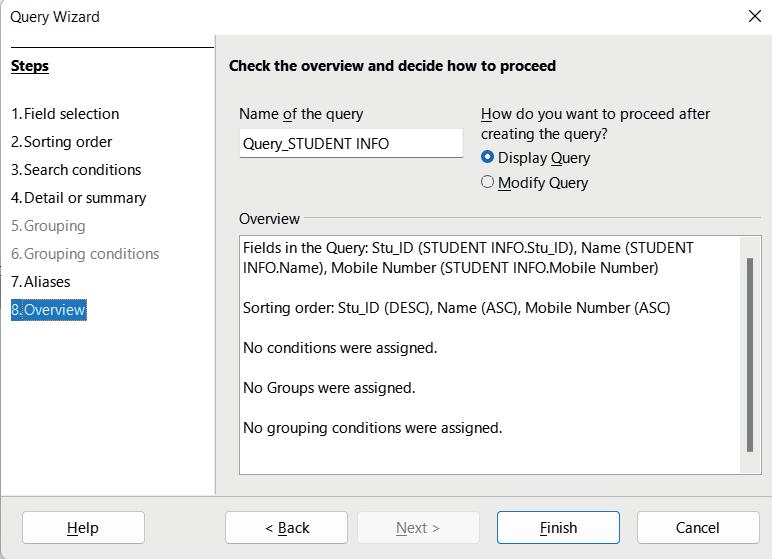The image size is (772, 559).
Task: Select the Display Query radio option
Action: (x=488, y=157)
